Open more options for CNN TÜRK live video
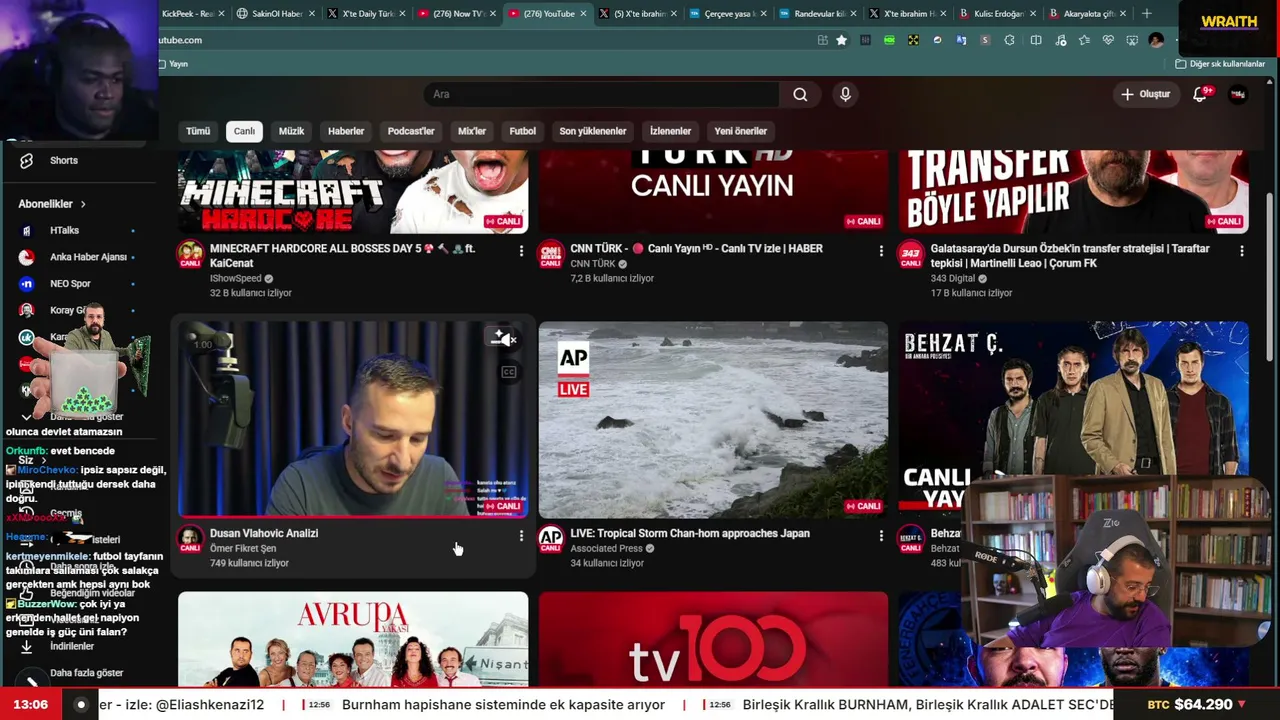 click(881, 251)
